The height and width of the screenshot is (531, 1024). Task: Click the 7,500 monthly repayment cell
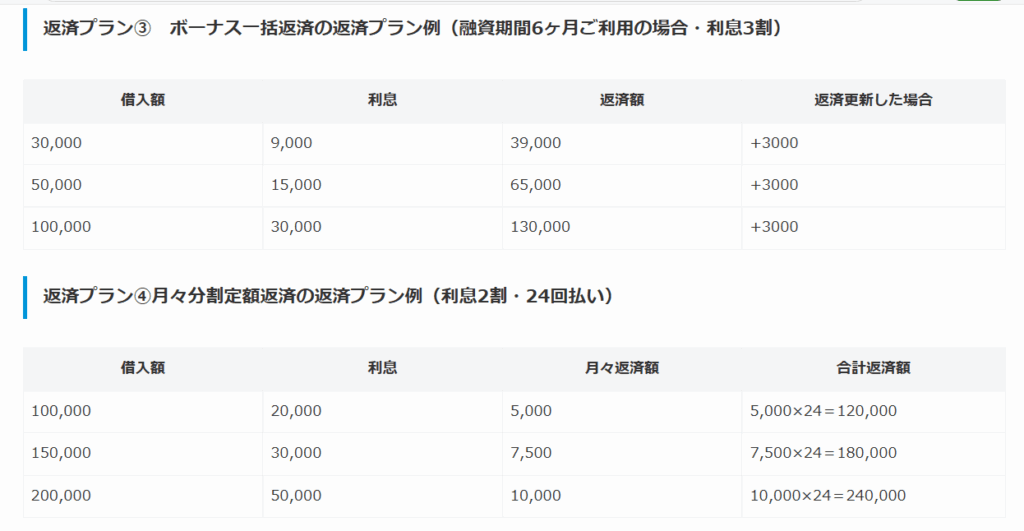(622, 453)
